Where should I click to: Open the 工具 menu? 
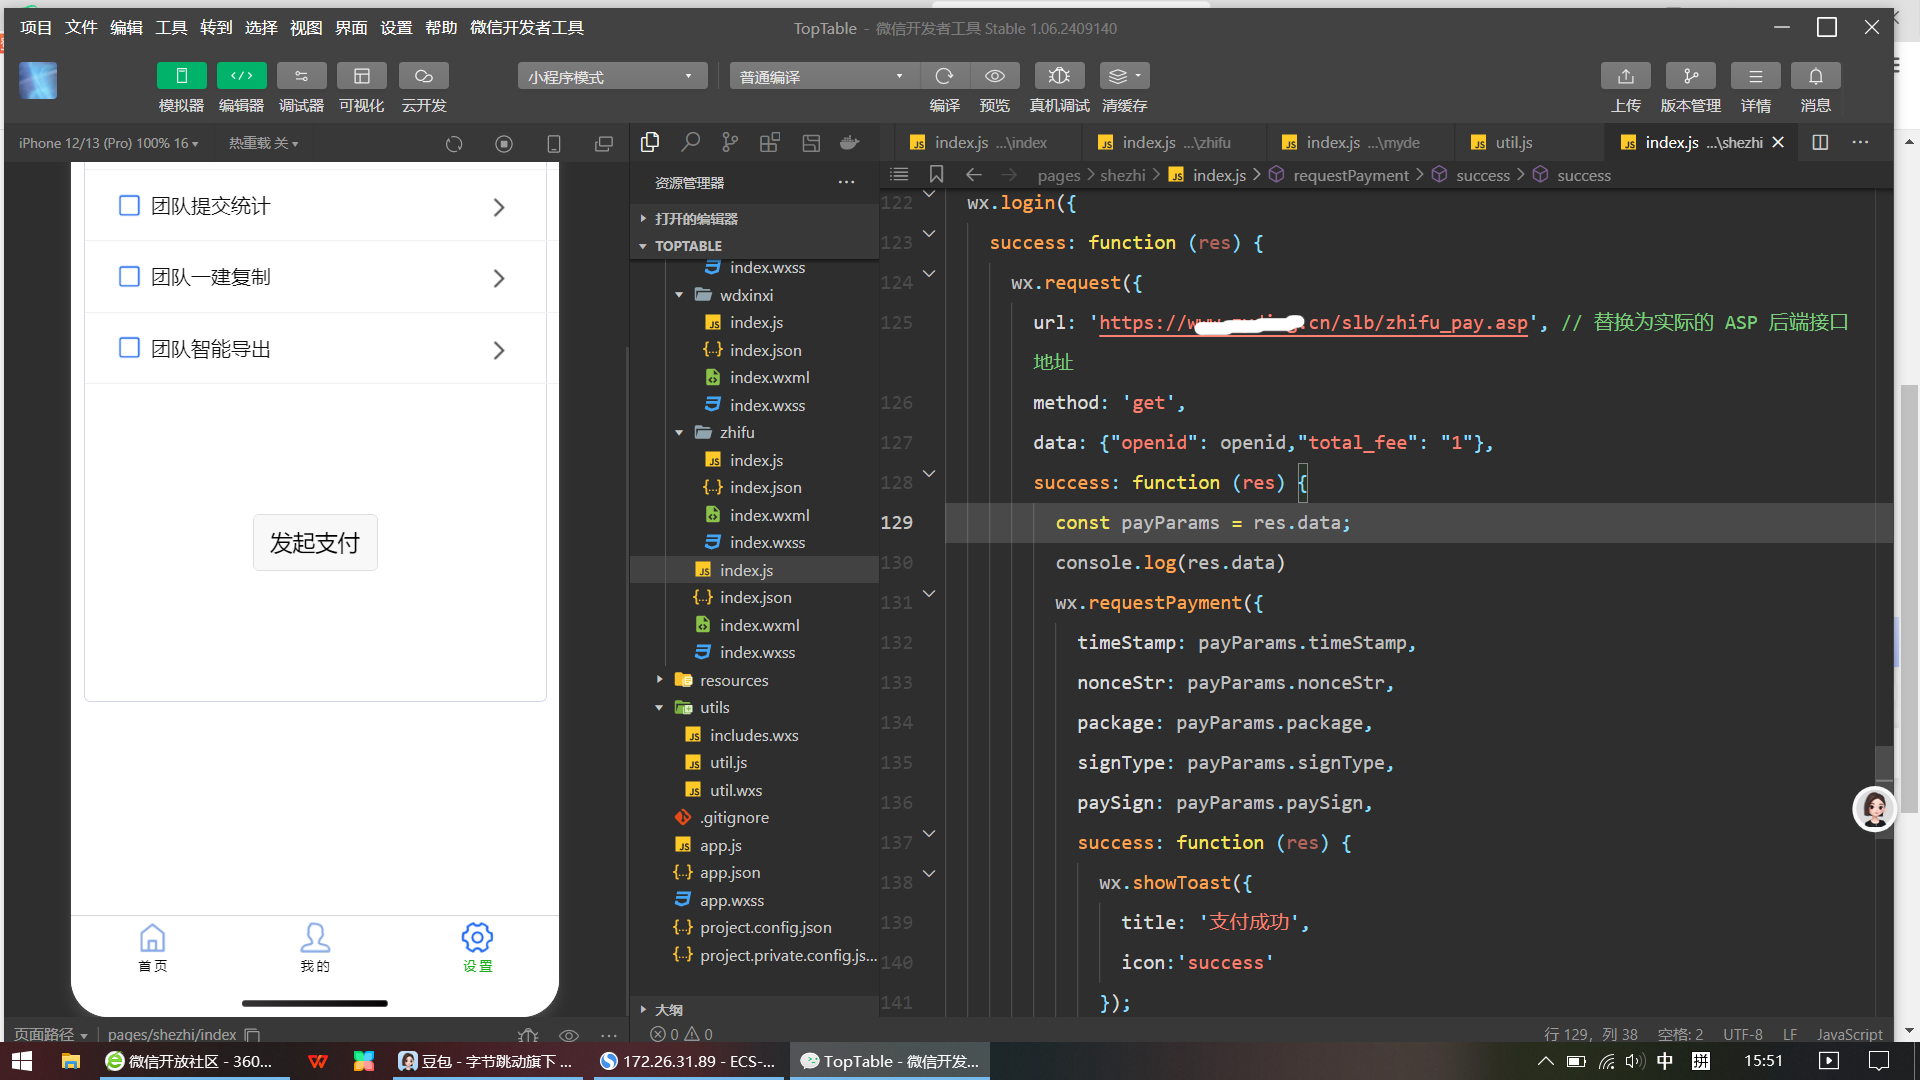(171, 28)
